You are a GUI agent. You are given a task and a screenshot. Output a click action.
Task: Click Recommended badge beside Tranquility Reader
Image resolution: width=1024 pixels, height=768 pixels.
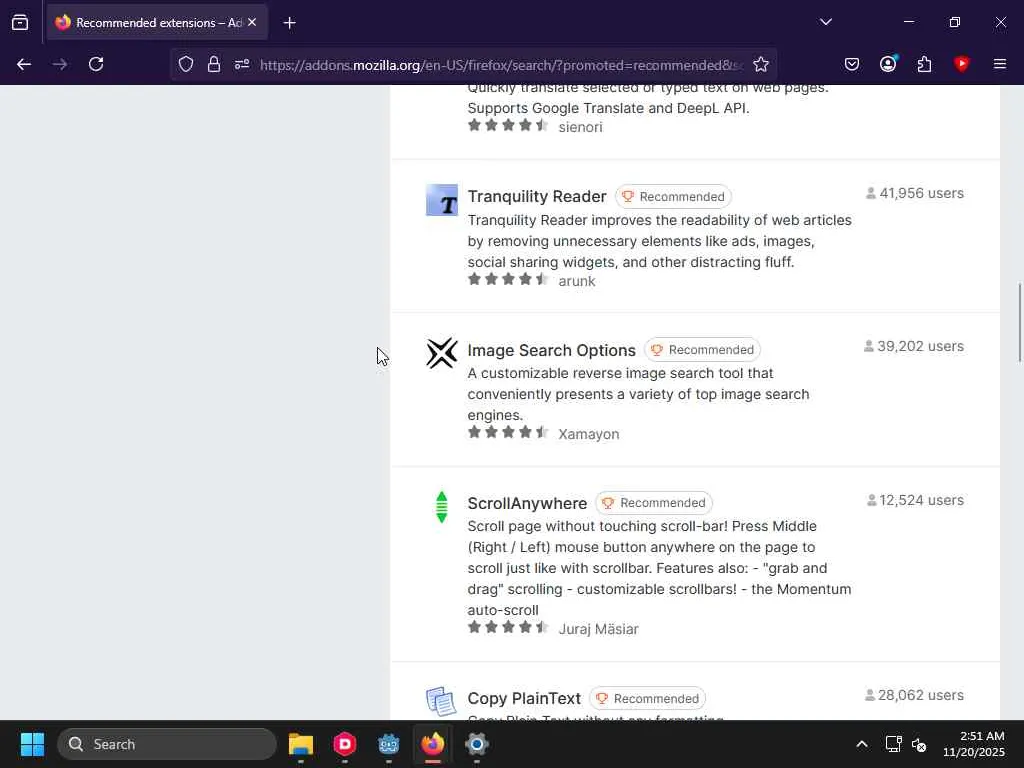tap(673, 197)
